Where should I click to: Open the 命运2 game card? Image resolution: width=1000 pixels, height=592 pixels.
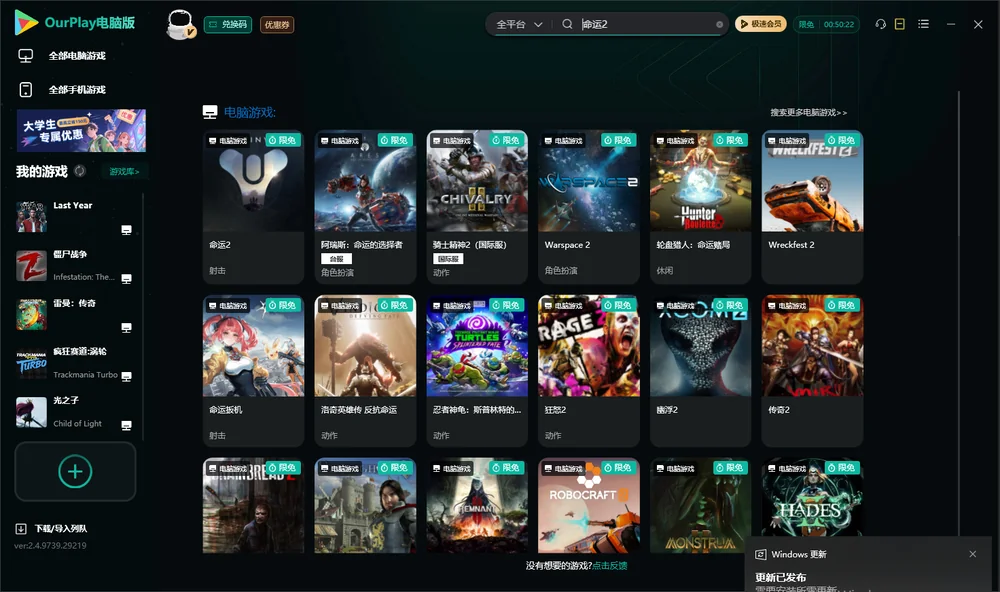point(253,207)
